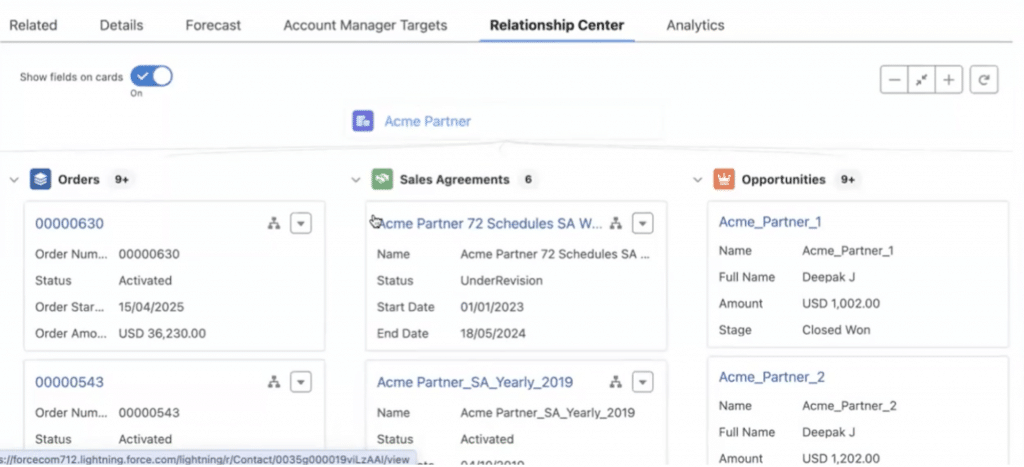1024x467 pixels.
Task: Click Activated status in Acme Partner_SA_Yearly_2019 card
Action: pos(487,439)
